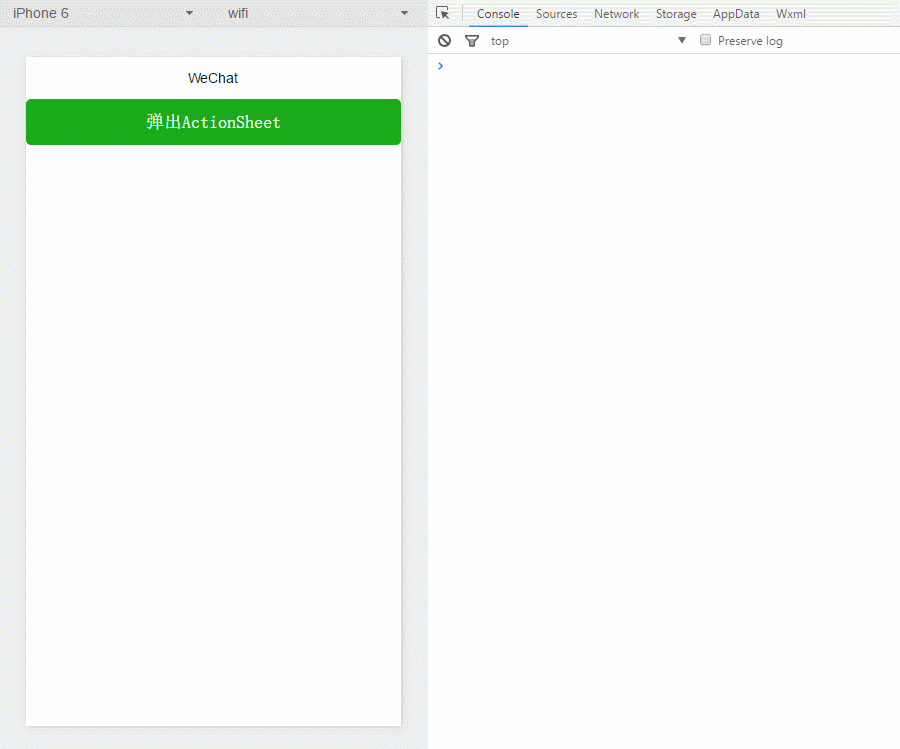Click the blue console prompt chevron
Viewport: 900px width, 749px height.
tap(441, 66)
